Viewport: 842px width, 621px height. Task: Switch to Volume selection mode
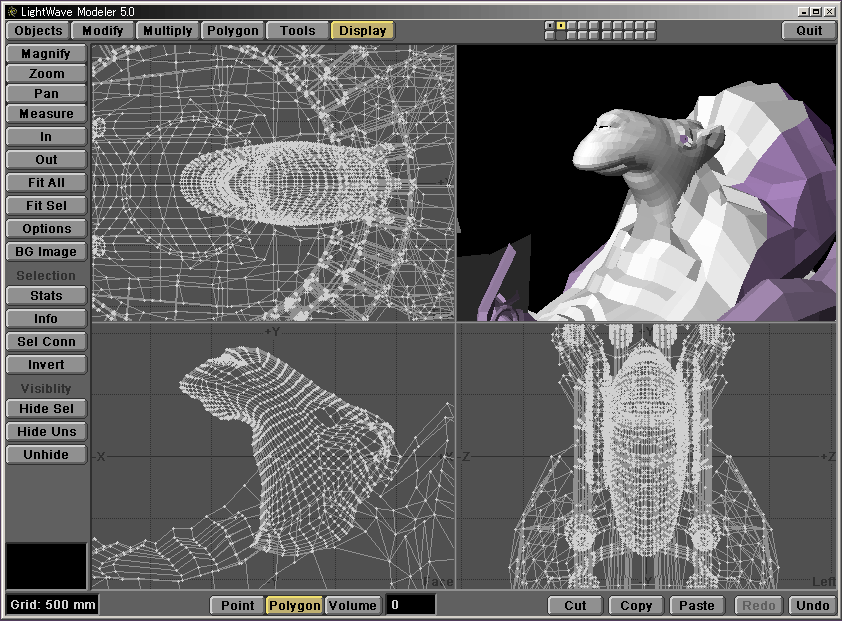tap(353, 605)
